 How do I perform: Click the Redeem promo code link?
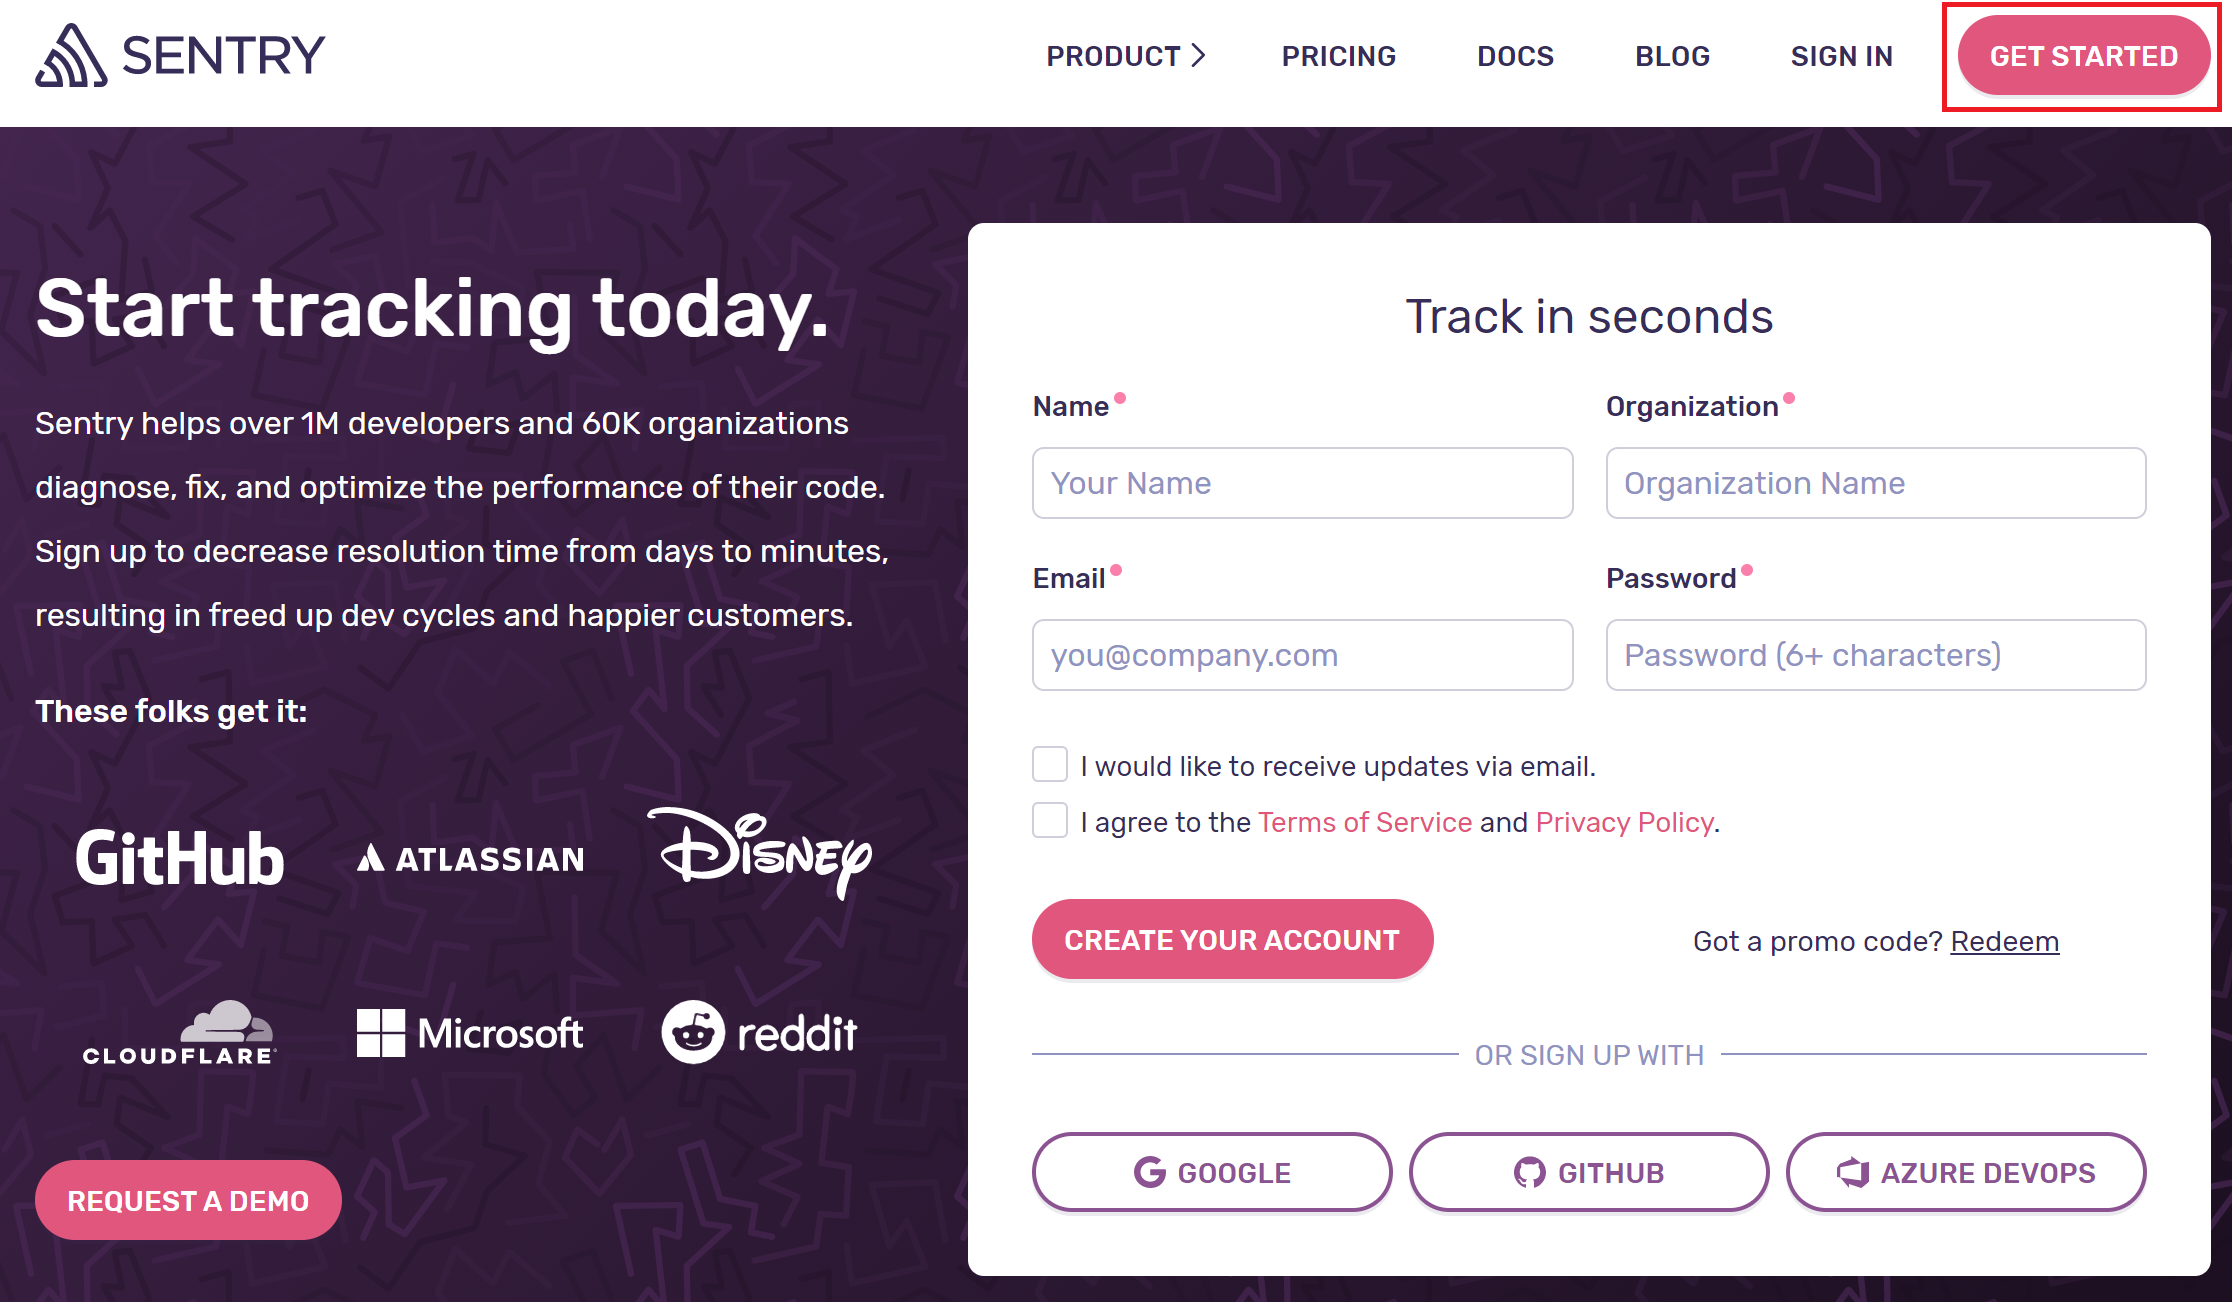click(x=2004, y=941)
